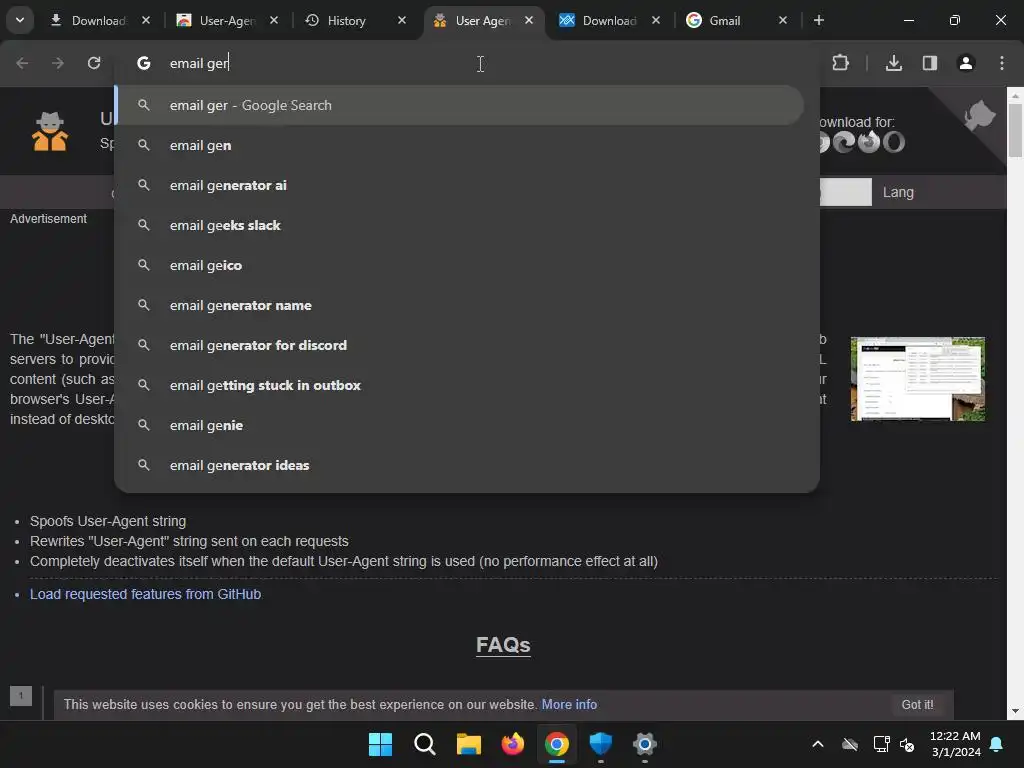Click the GitHub corner icon

pos(980,115)
